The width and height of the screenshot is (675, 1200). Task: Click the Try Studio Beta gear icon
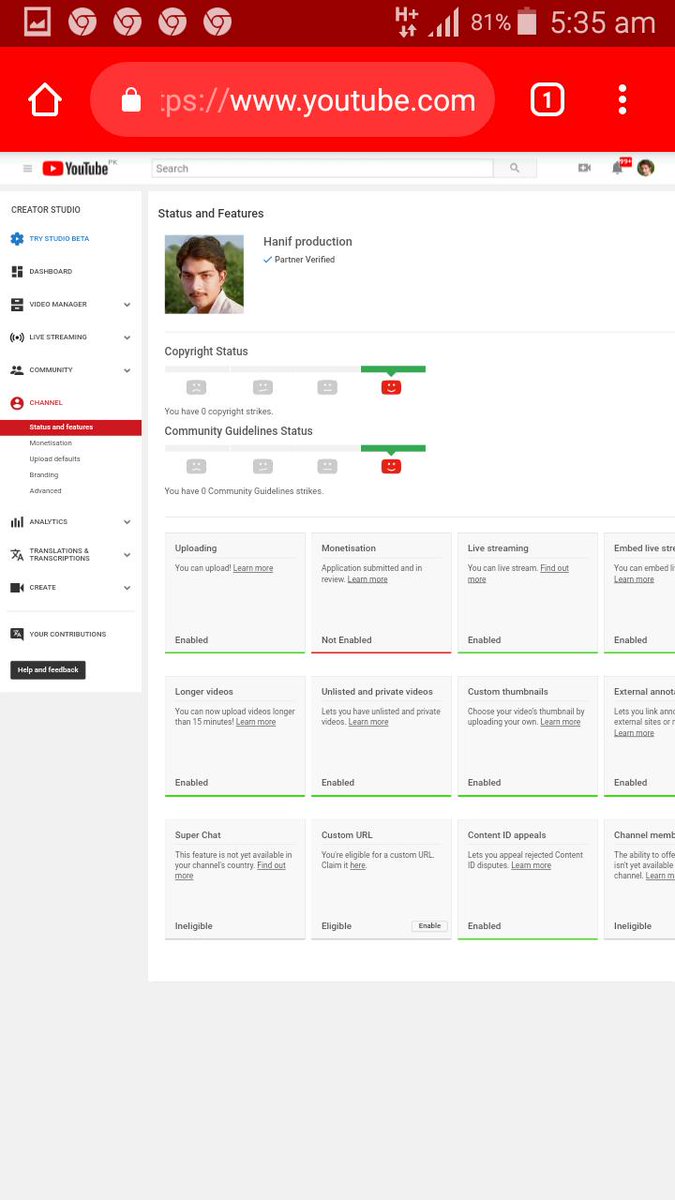click(17, 239)
